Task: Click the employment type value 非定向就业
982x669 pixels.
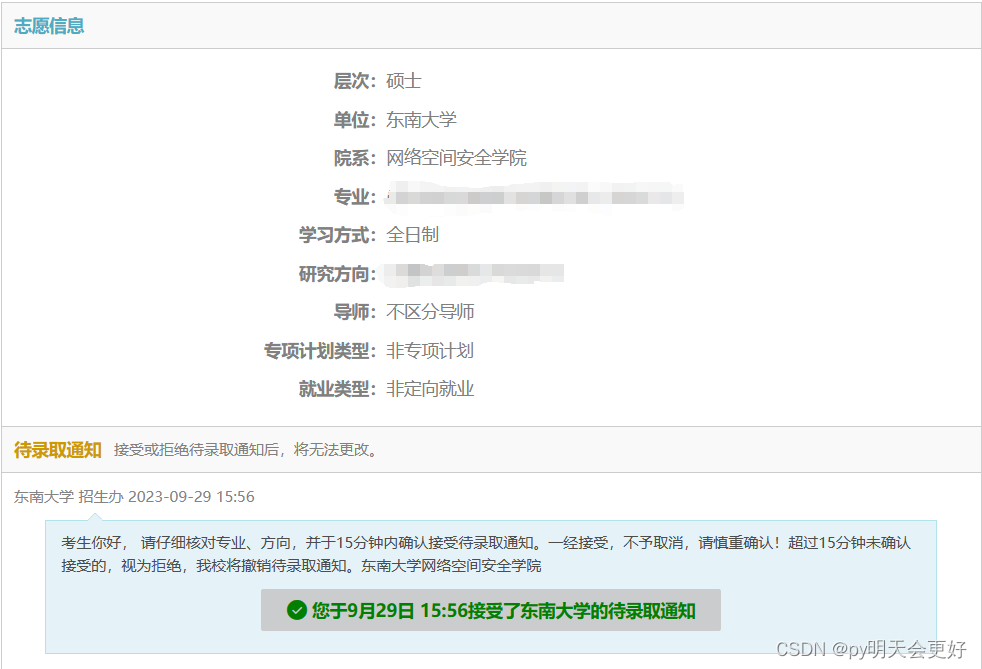Action: pos(430,389)
